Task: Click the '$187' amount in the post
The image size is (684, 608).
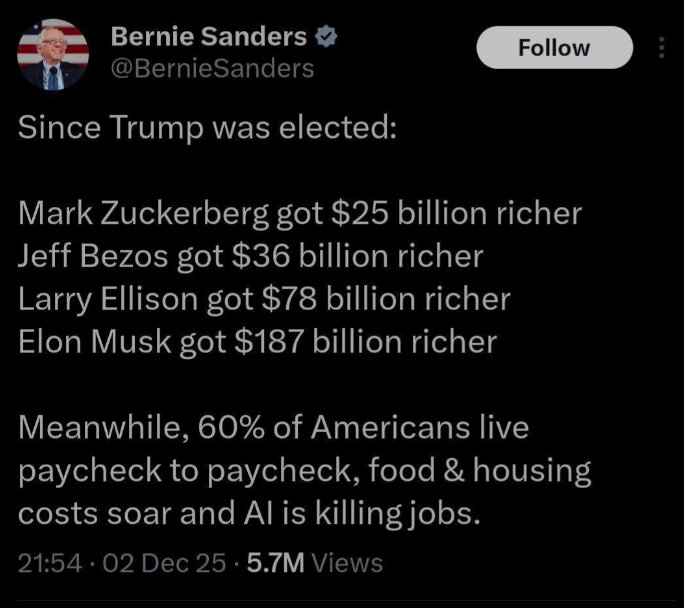Action: pos(270,342)
